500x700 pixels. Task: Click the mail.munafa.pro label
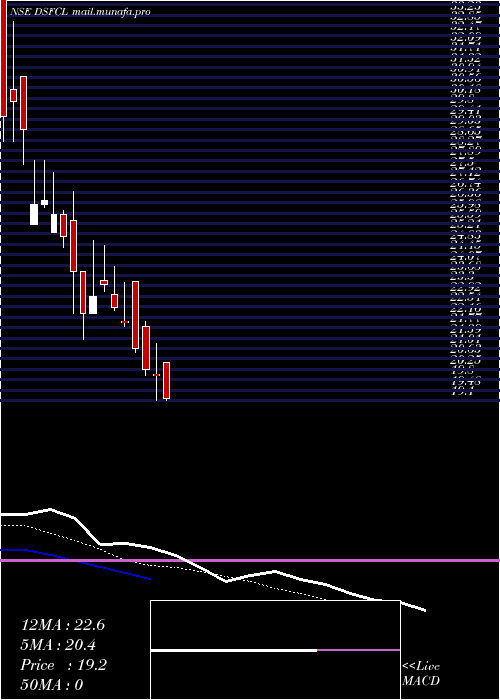[110, 12]
